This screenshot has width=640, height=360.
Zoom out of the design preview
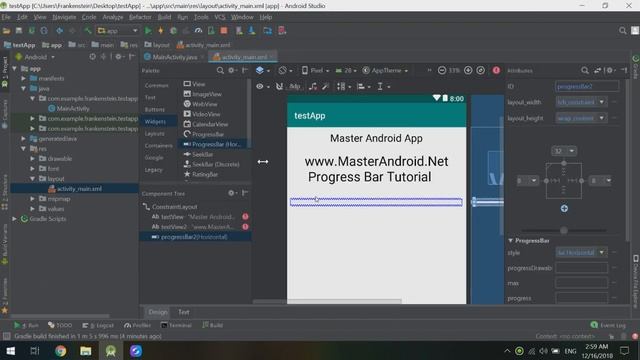point(442,70)
